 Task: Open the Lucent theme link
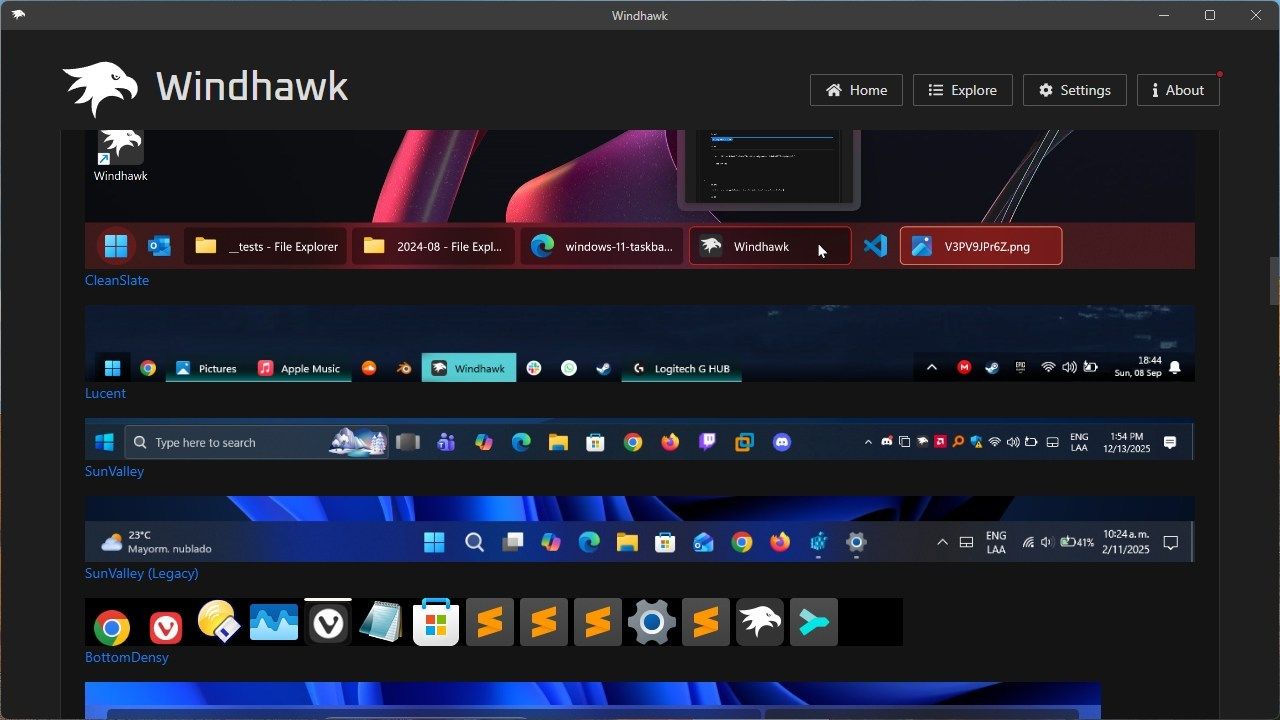[105, 393]
